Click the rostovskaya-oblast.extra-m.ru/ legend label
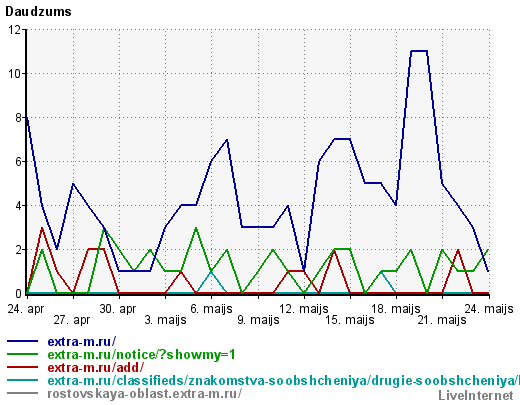Viewport: 520px width, 405px height. click(144, 394)
